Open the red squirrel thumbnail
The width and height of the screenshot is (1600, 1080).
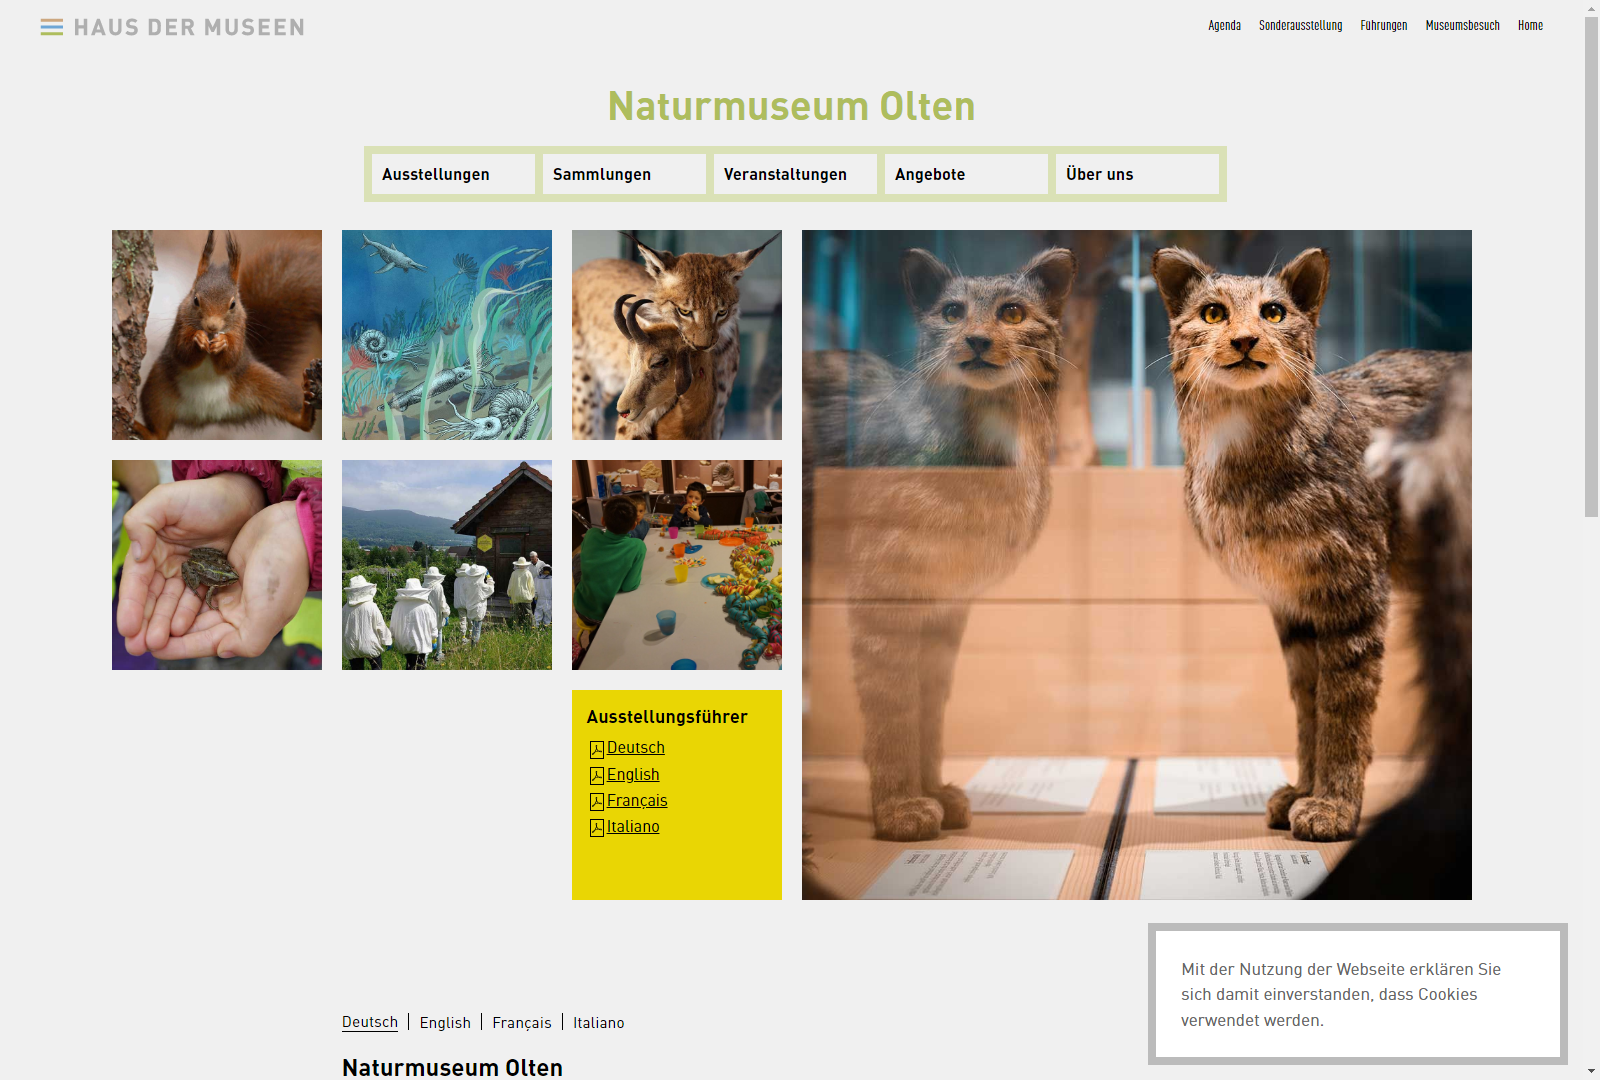(217, 335)
